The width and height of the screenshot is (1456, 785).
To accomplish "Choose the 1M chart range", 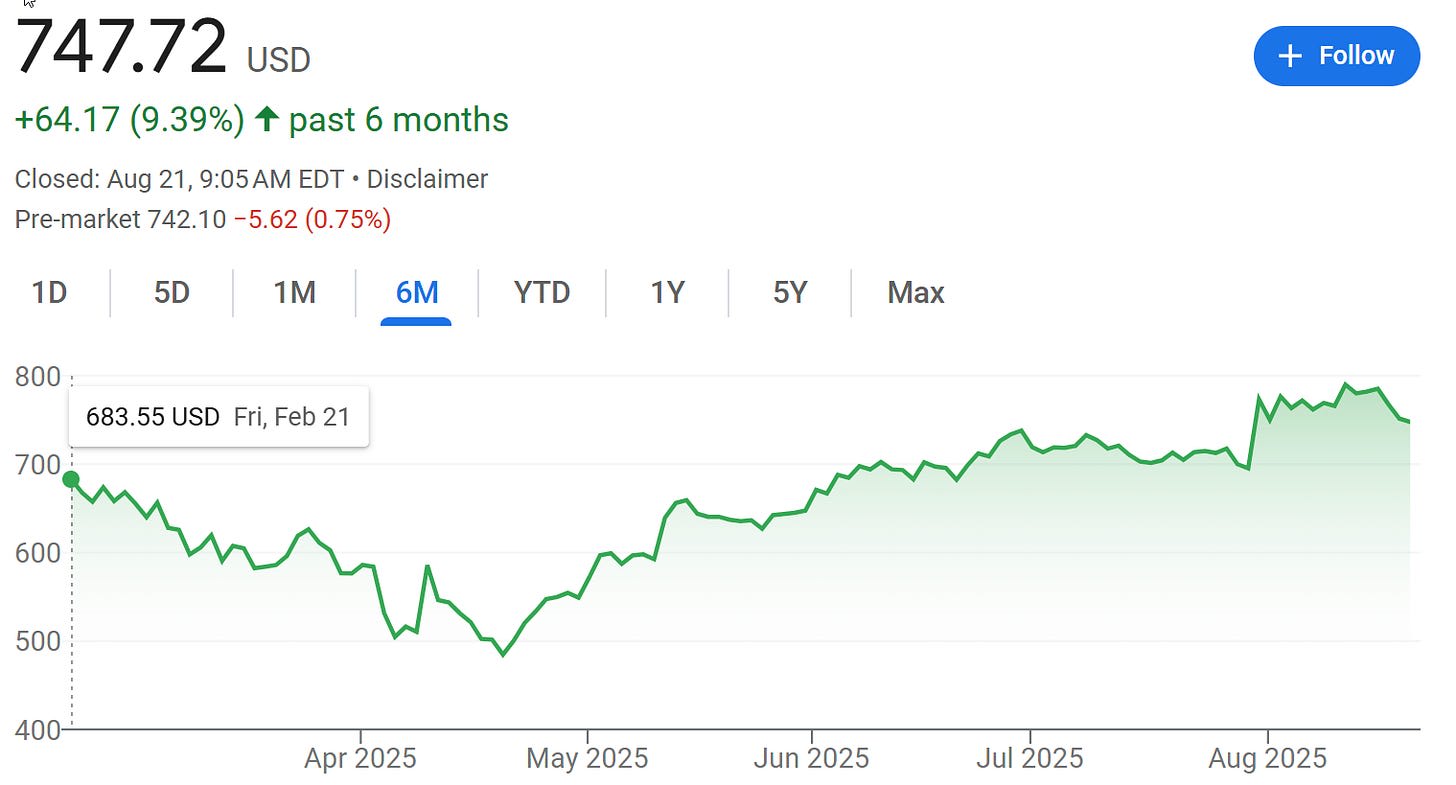I will 295,293.
